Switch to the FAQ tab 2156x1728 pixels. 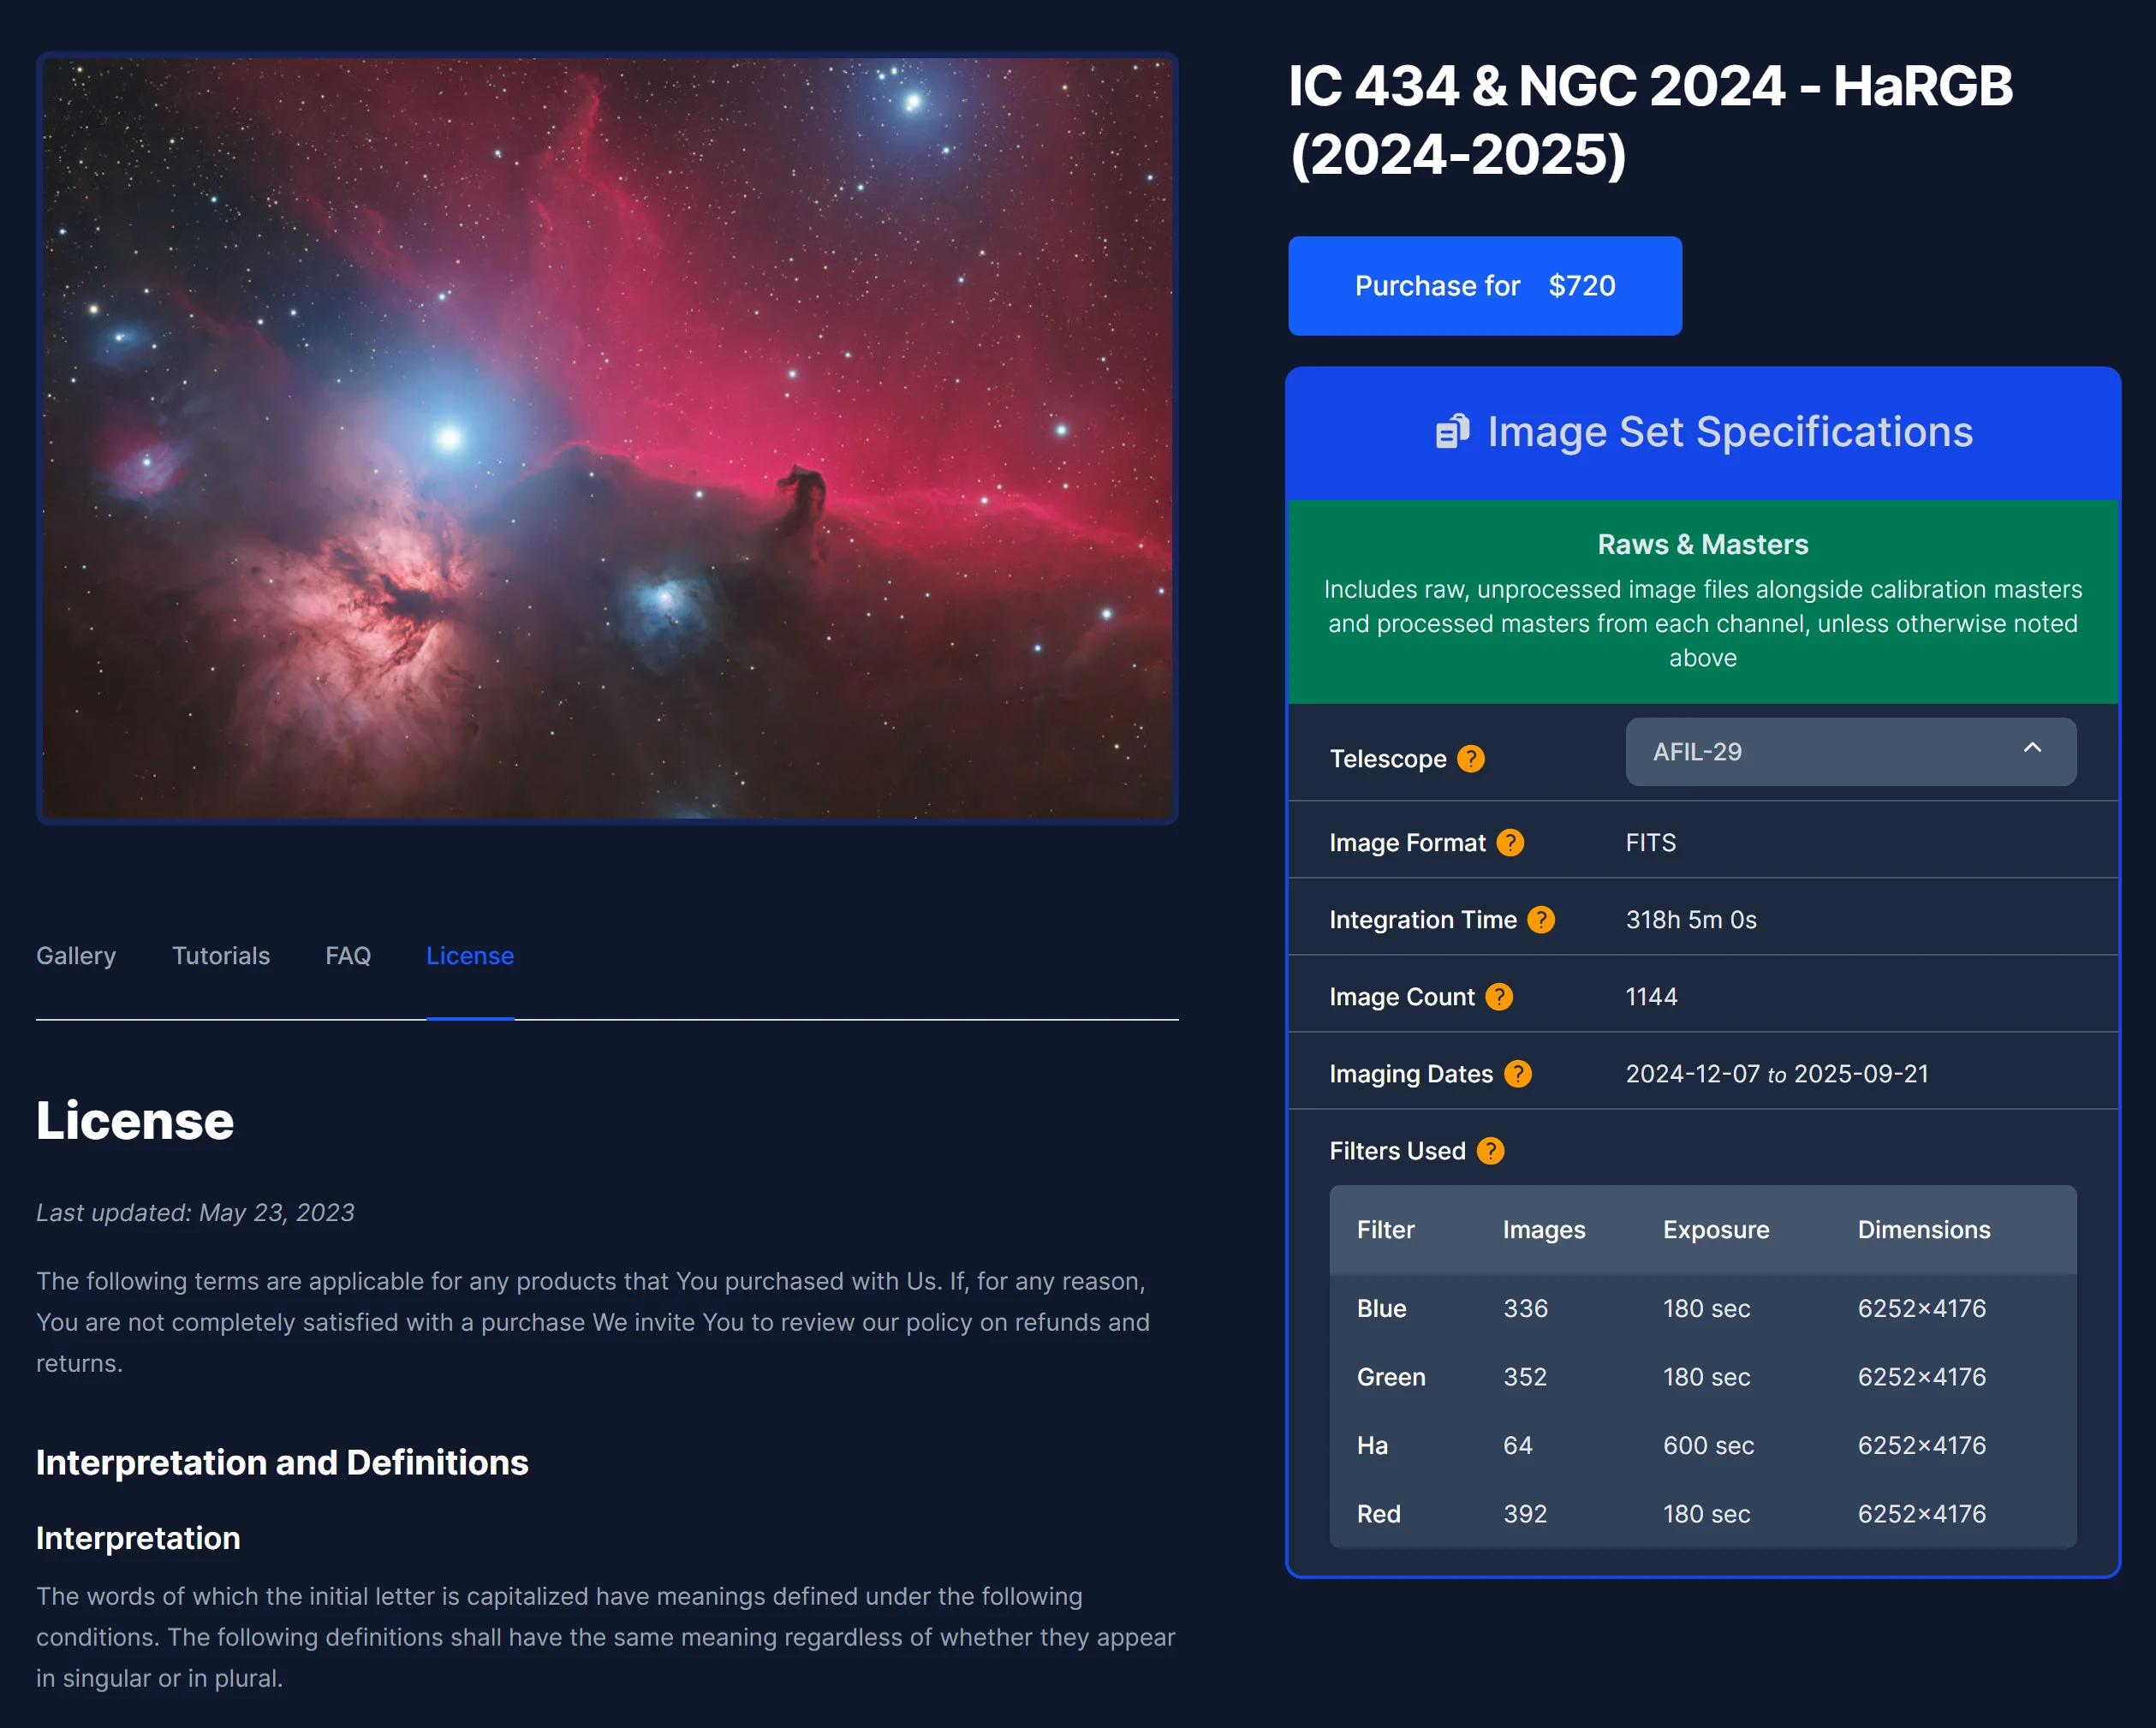pos(348,956)
